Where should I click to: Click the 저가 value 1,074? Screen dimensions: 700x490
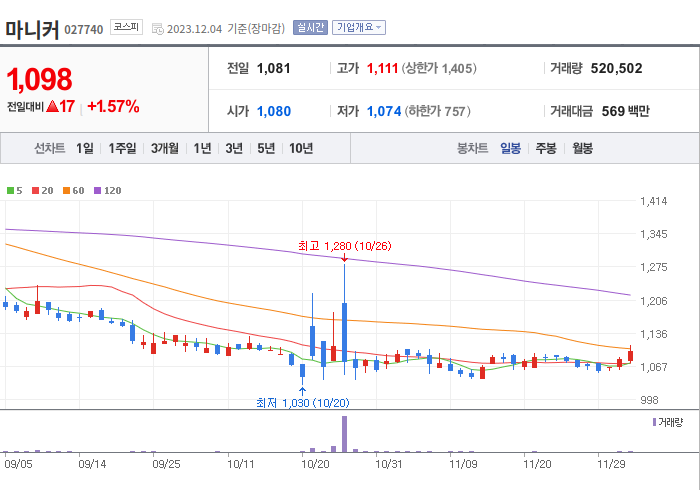point(384,111)
